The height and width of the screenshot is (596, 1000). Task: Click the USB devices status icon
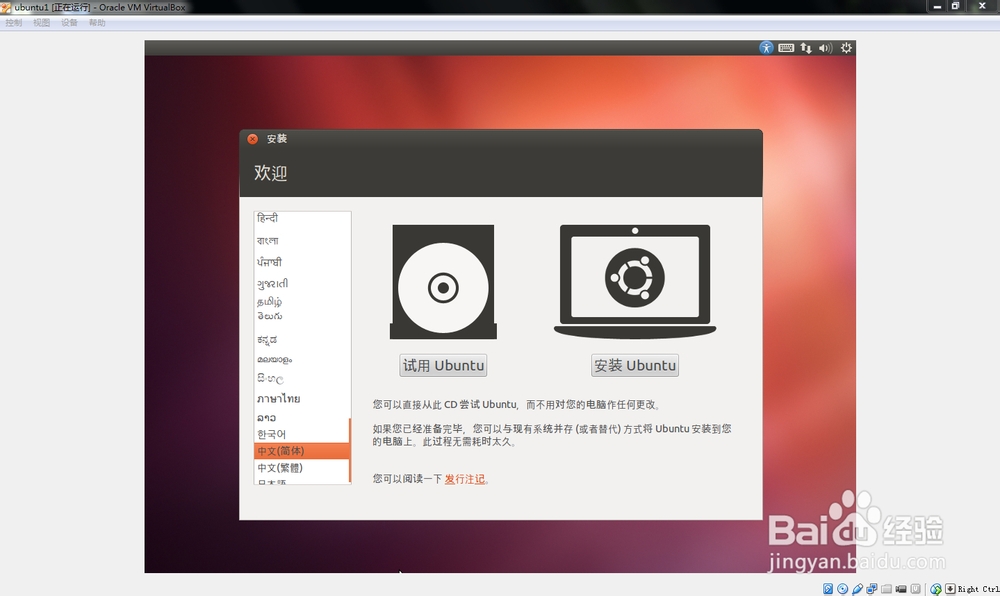[x=857, y=589]
